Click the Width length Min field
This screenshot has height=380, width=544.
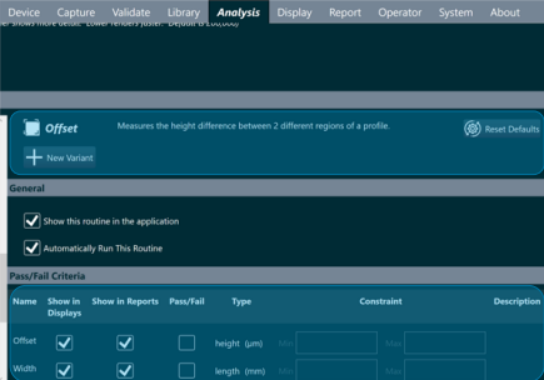337,370
